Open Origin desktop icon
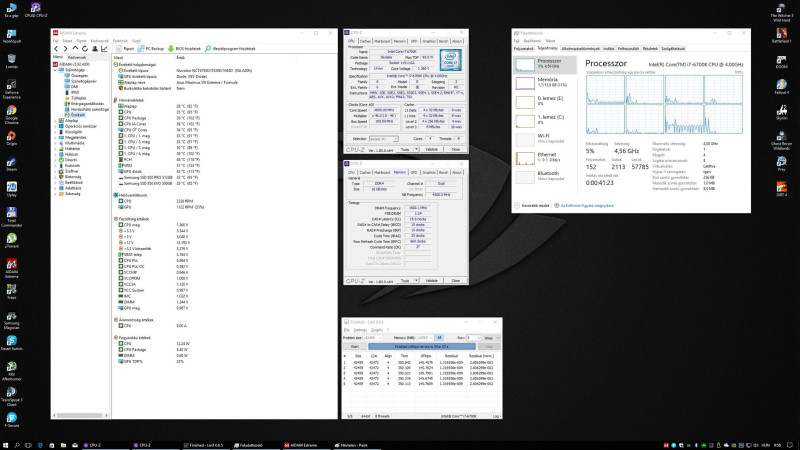This screenshot has height=450, width=800. point(11,138)
